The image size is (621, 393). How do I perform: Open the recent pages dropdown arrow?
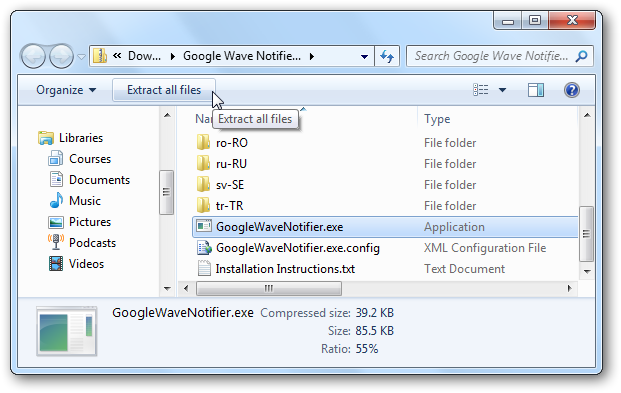[x=81, y=57]
